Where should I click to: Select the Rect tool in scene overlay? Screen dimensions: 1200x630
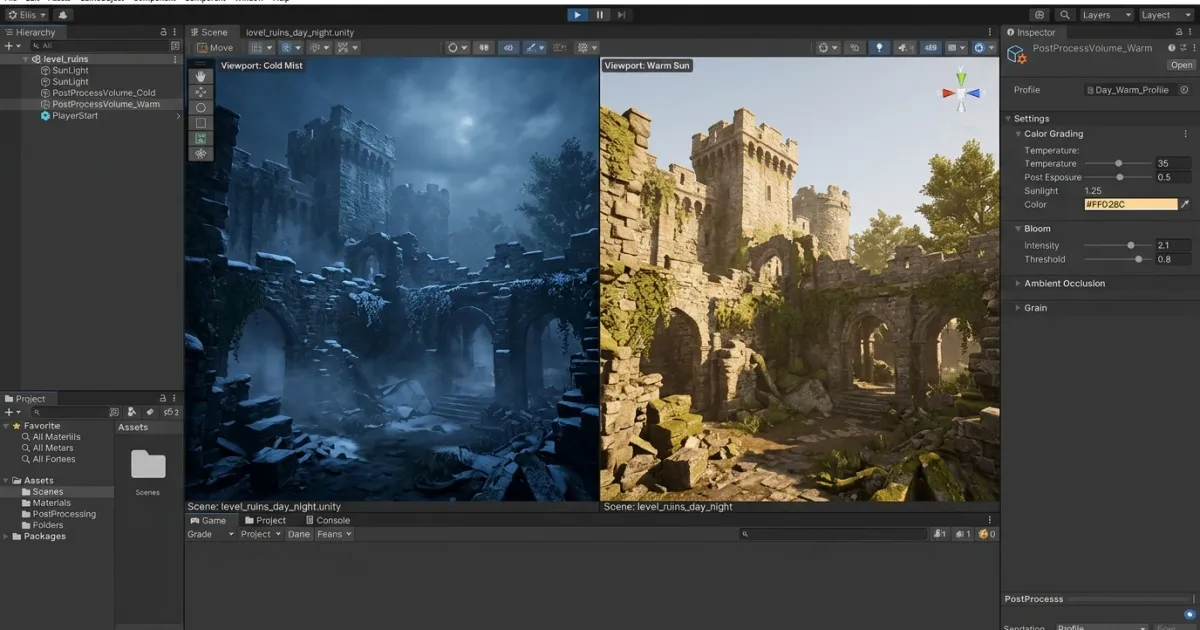pos(201,138)
